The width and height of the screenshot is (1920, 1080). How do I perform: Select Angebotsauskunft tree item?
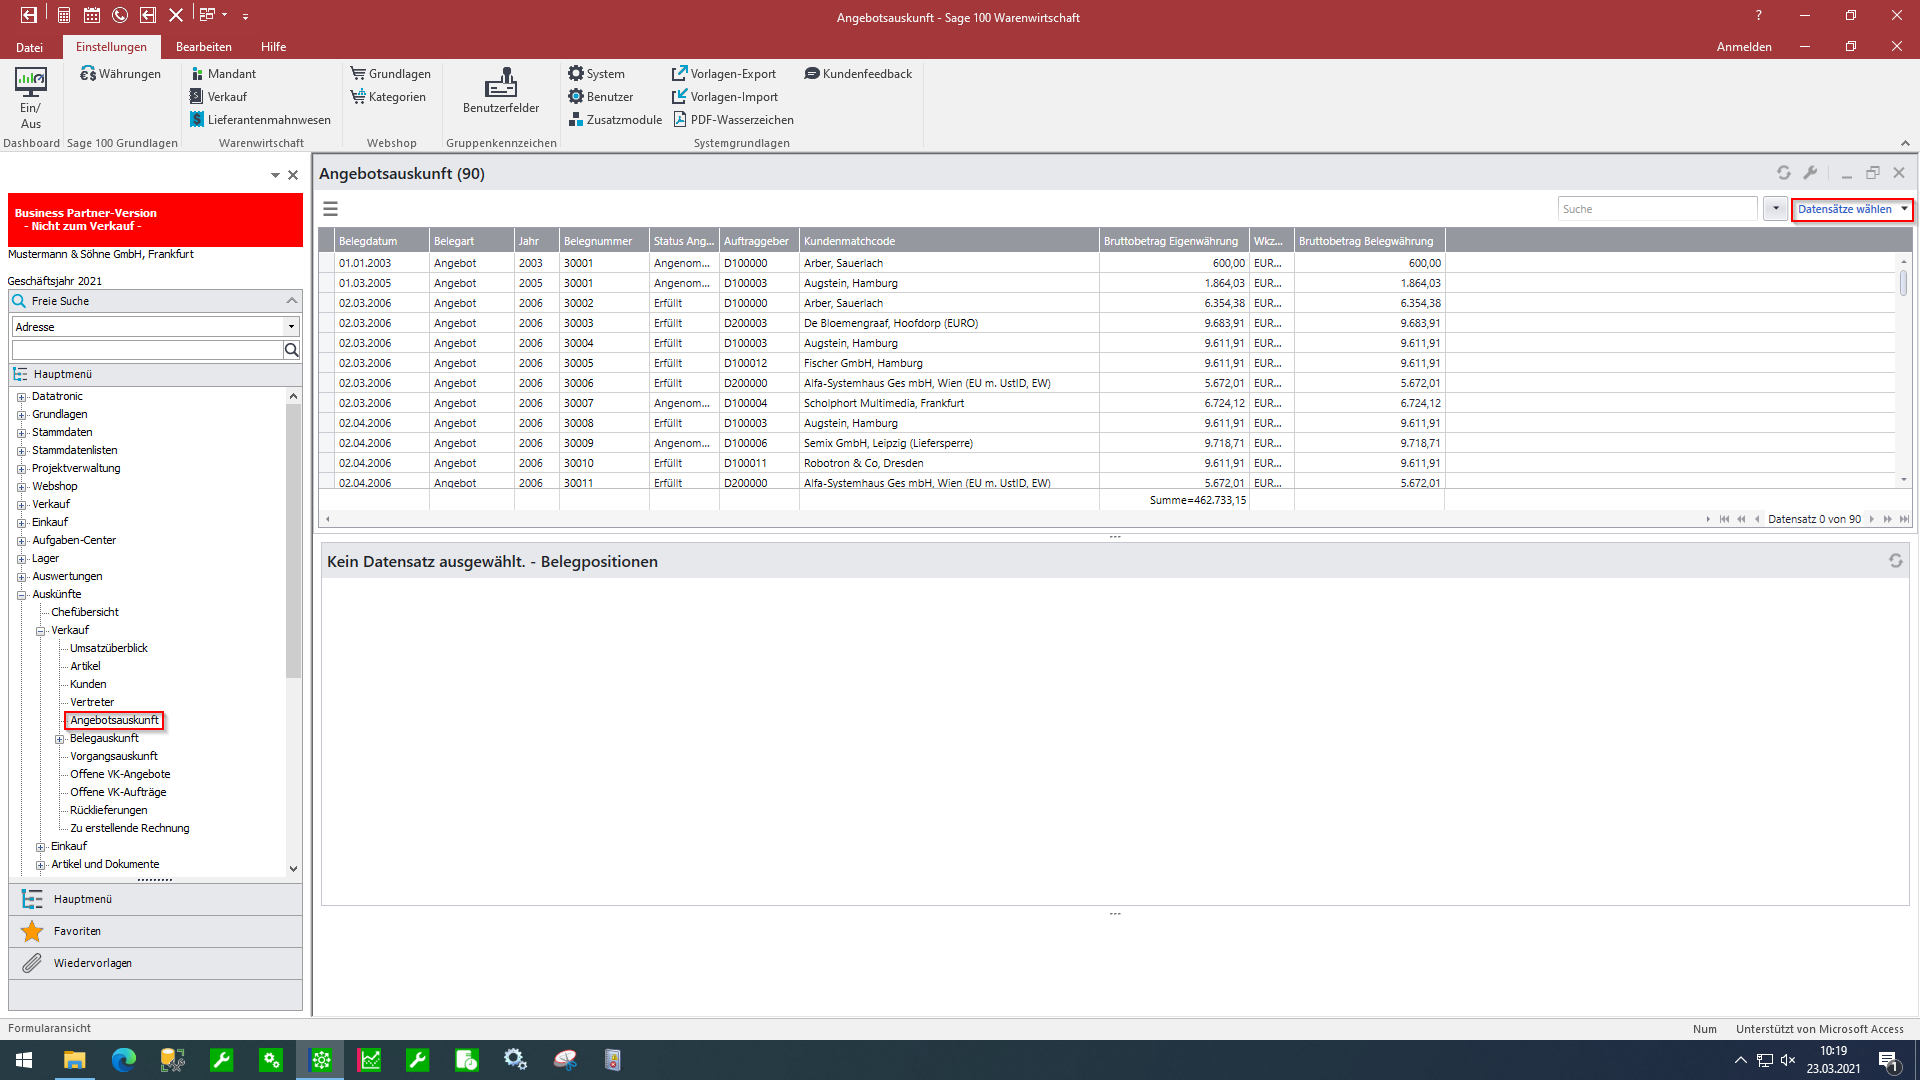coord(114,720)
